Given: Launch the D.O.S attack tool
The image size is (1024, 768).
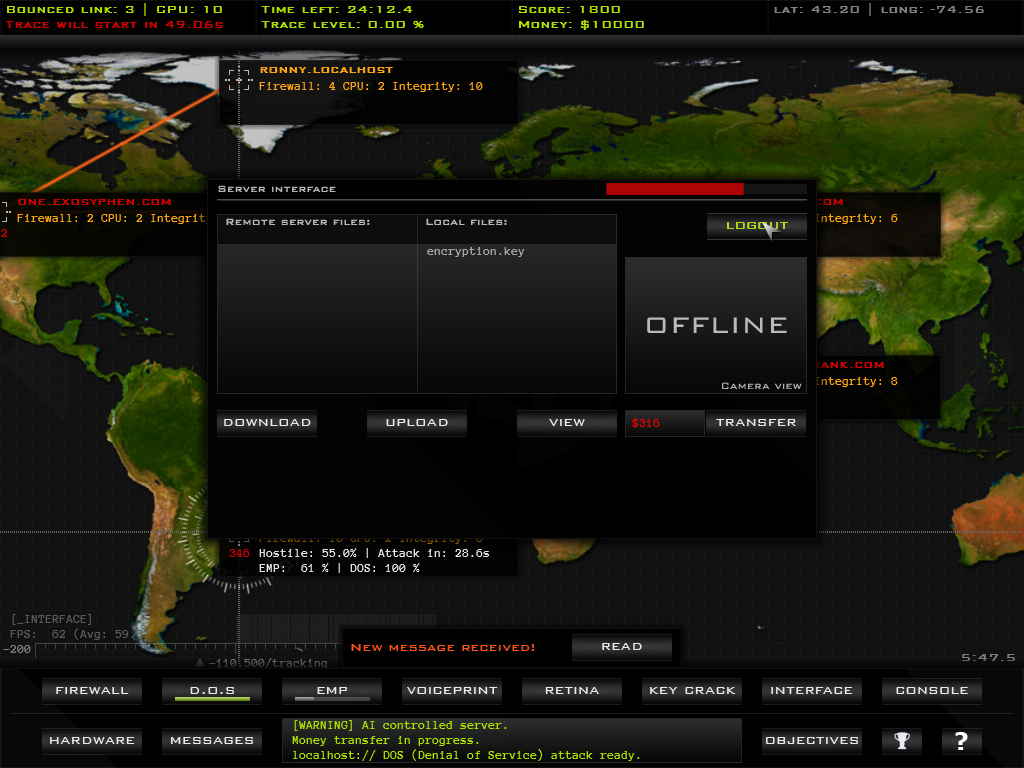Looking at the screenshot, I should coord(211,691).
